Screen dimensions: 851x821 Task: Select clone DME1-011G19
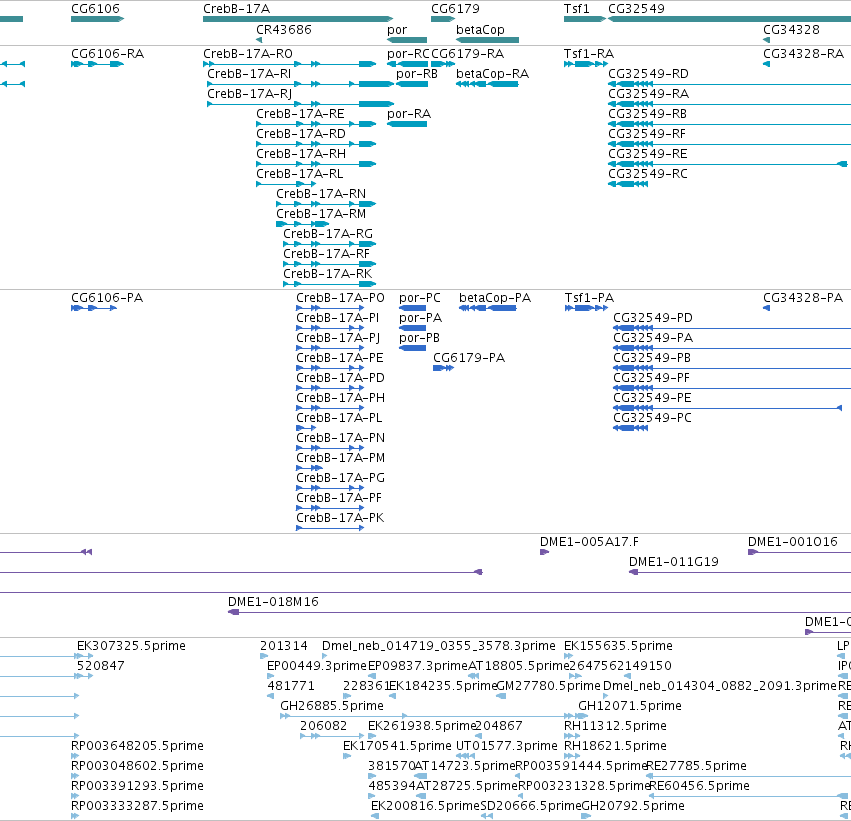click(x=740, y=572)
